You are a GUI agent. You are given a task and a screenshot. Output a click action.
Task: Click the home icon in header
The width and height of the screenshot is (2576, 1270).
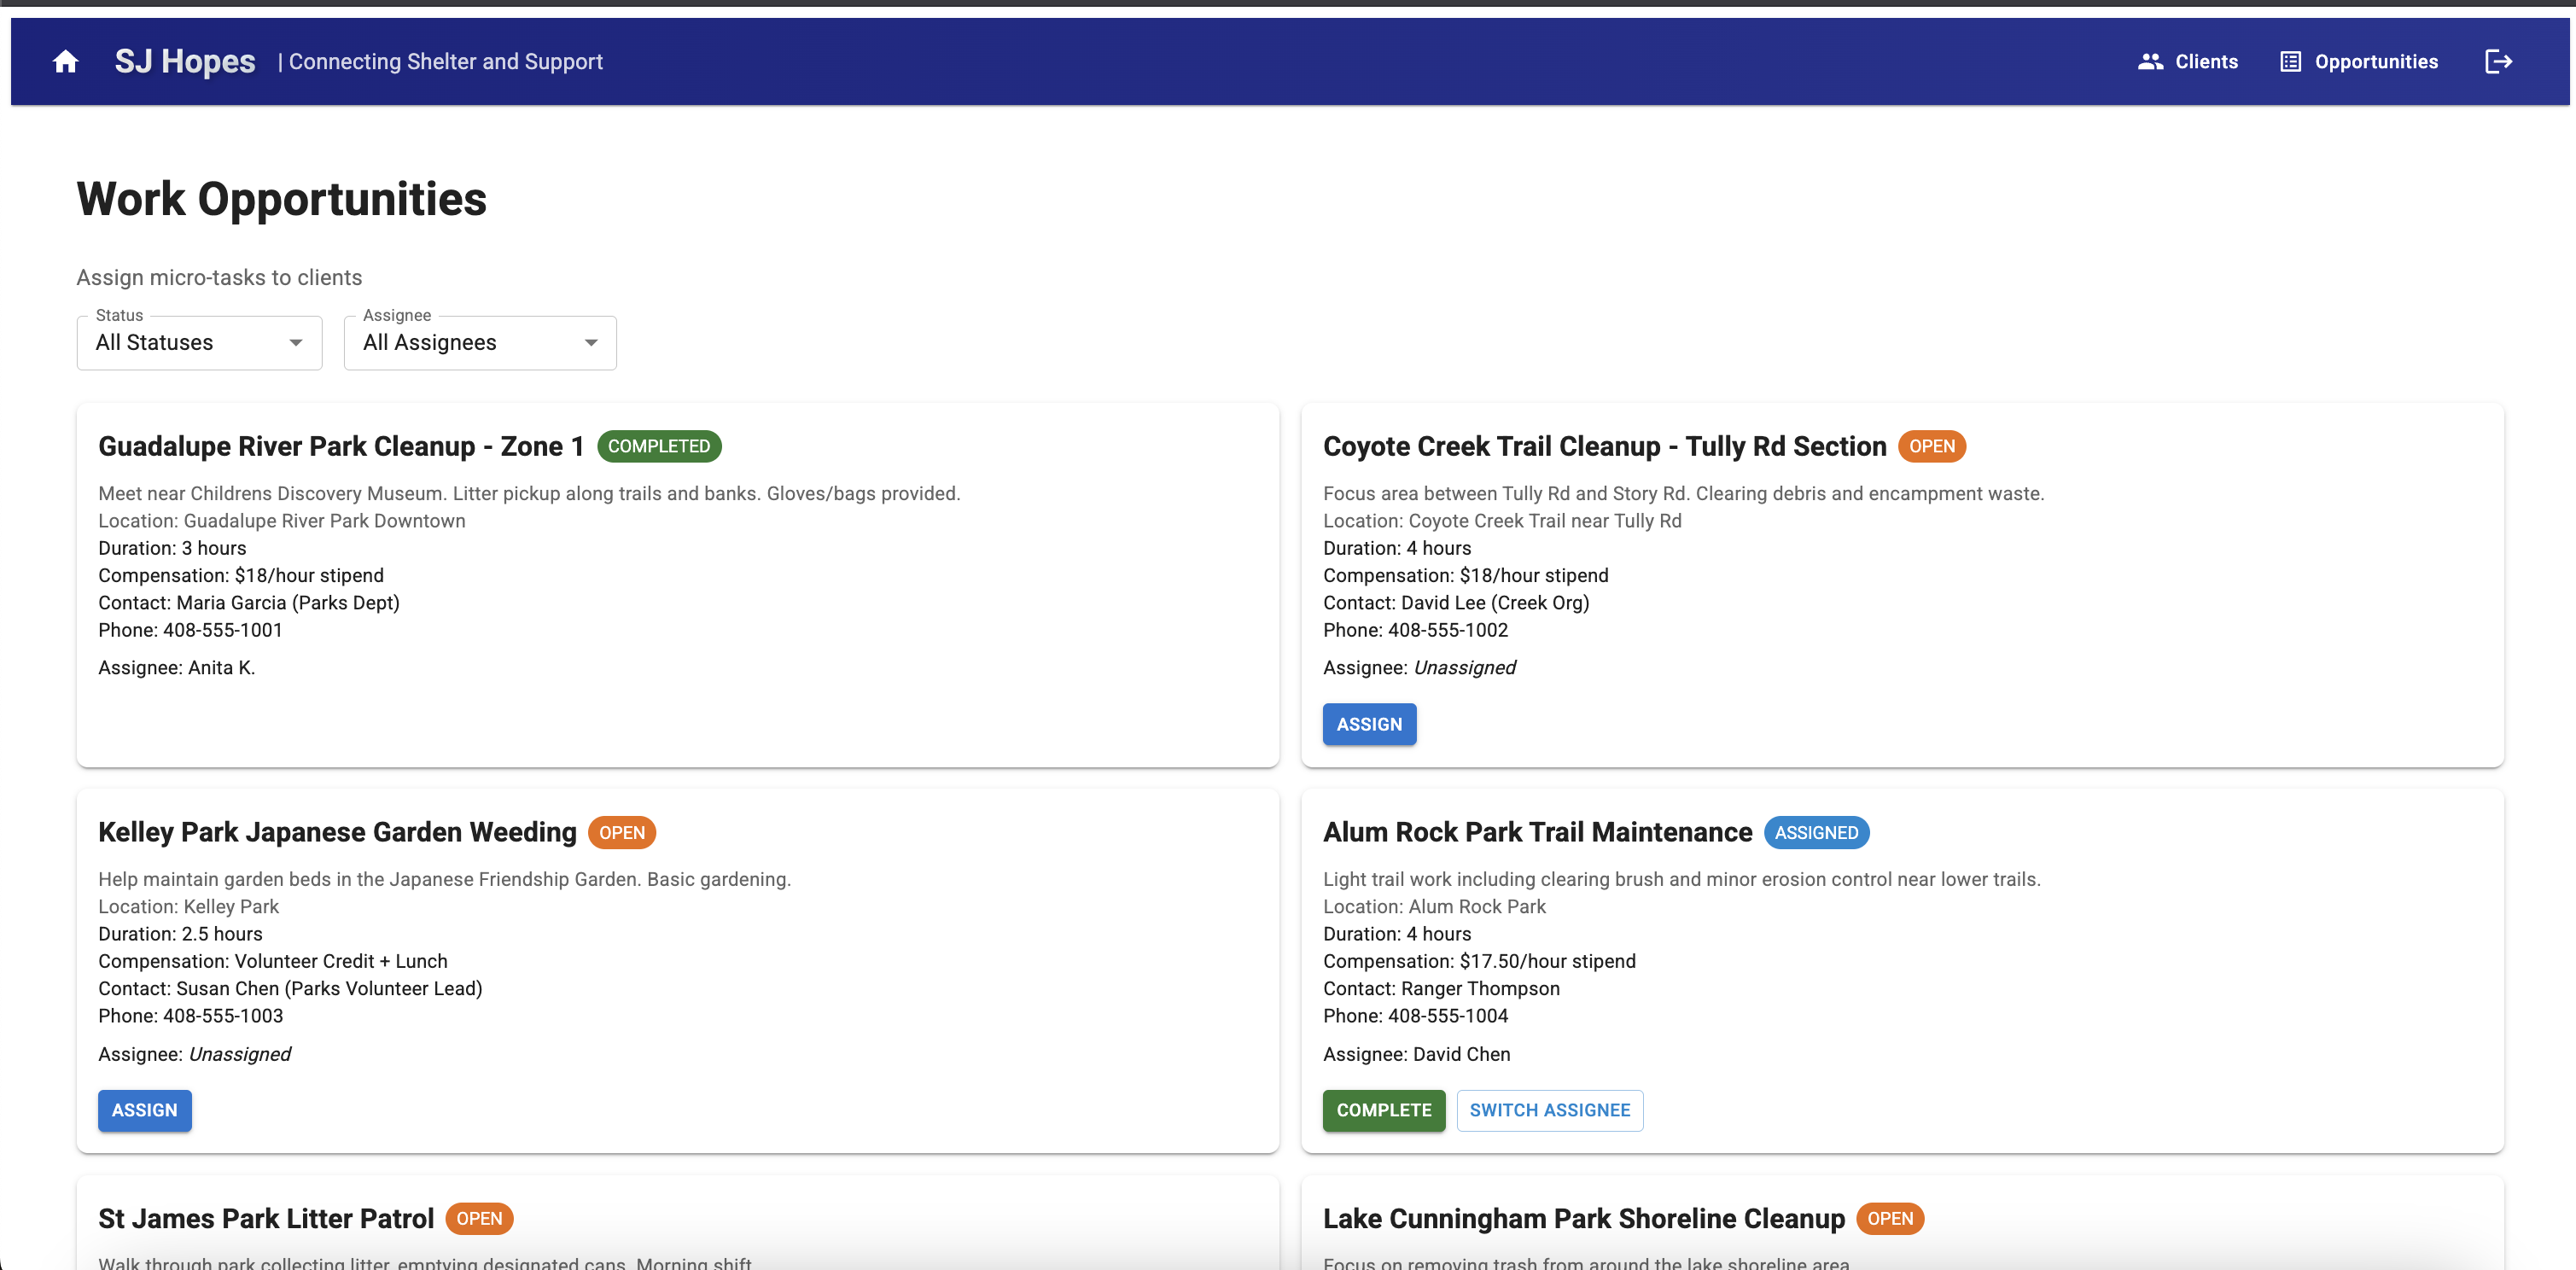[66, 62]
